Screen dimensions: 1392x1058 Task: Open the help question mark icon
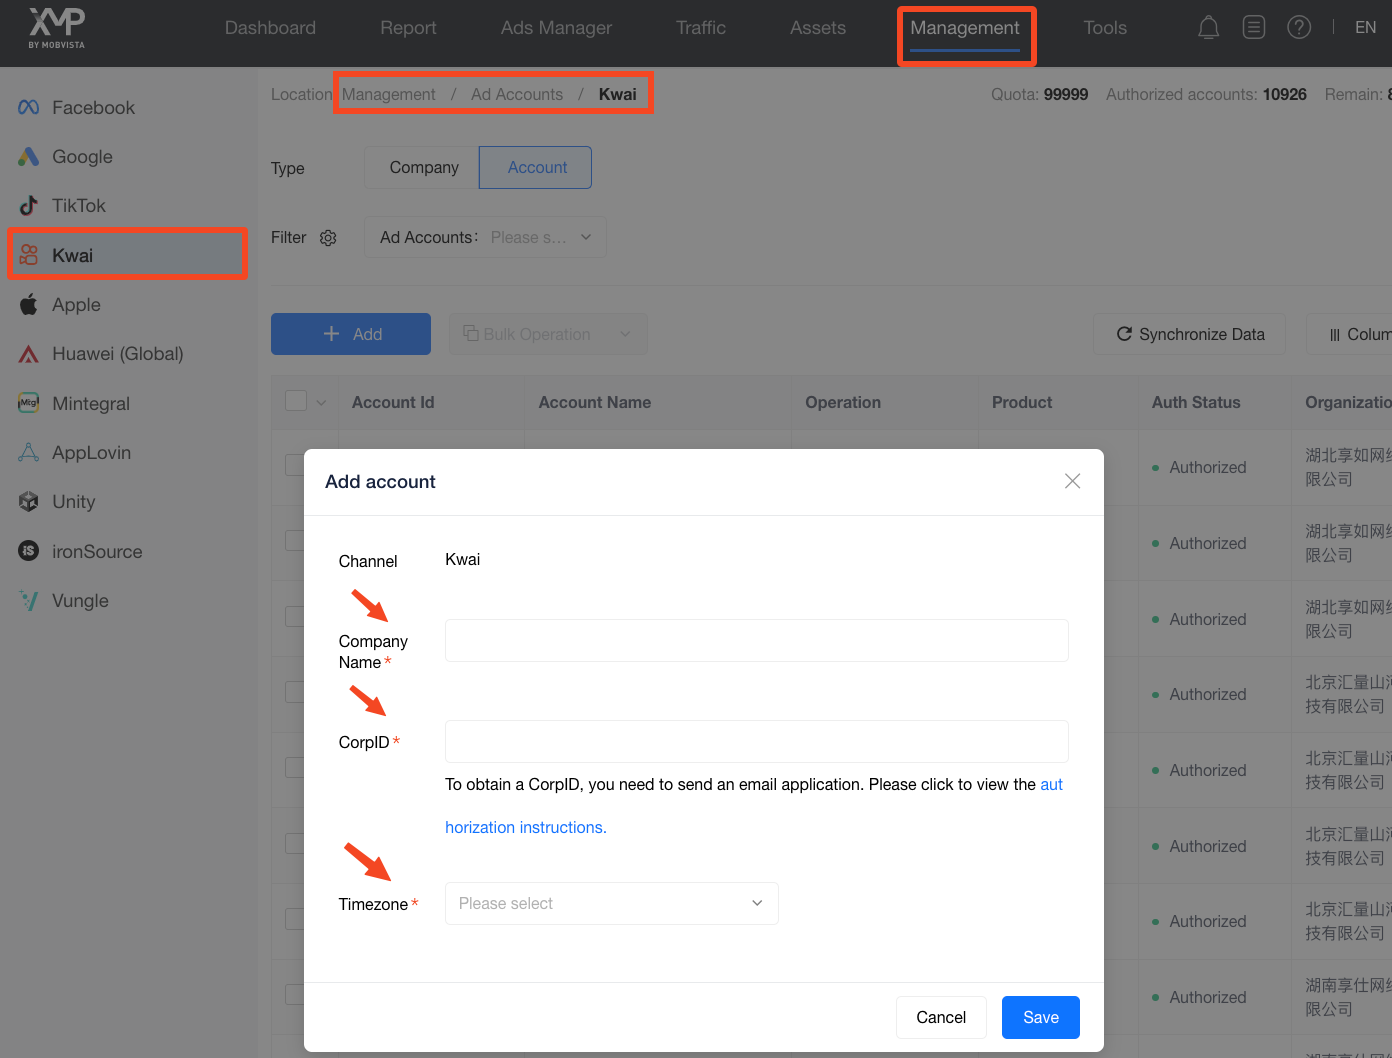point(1299,28)
